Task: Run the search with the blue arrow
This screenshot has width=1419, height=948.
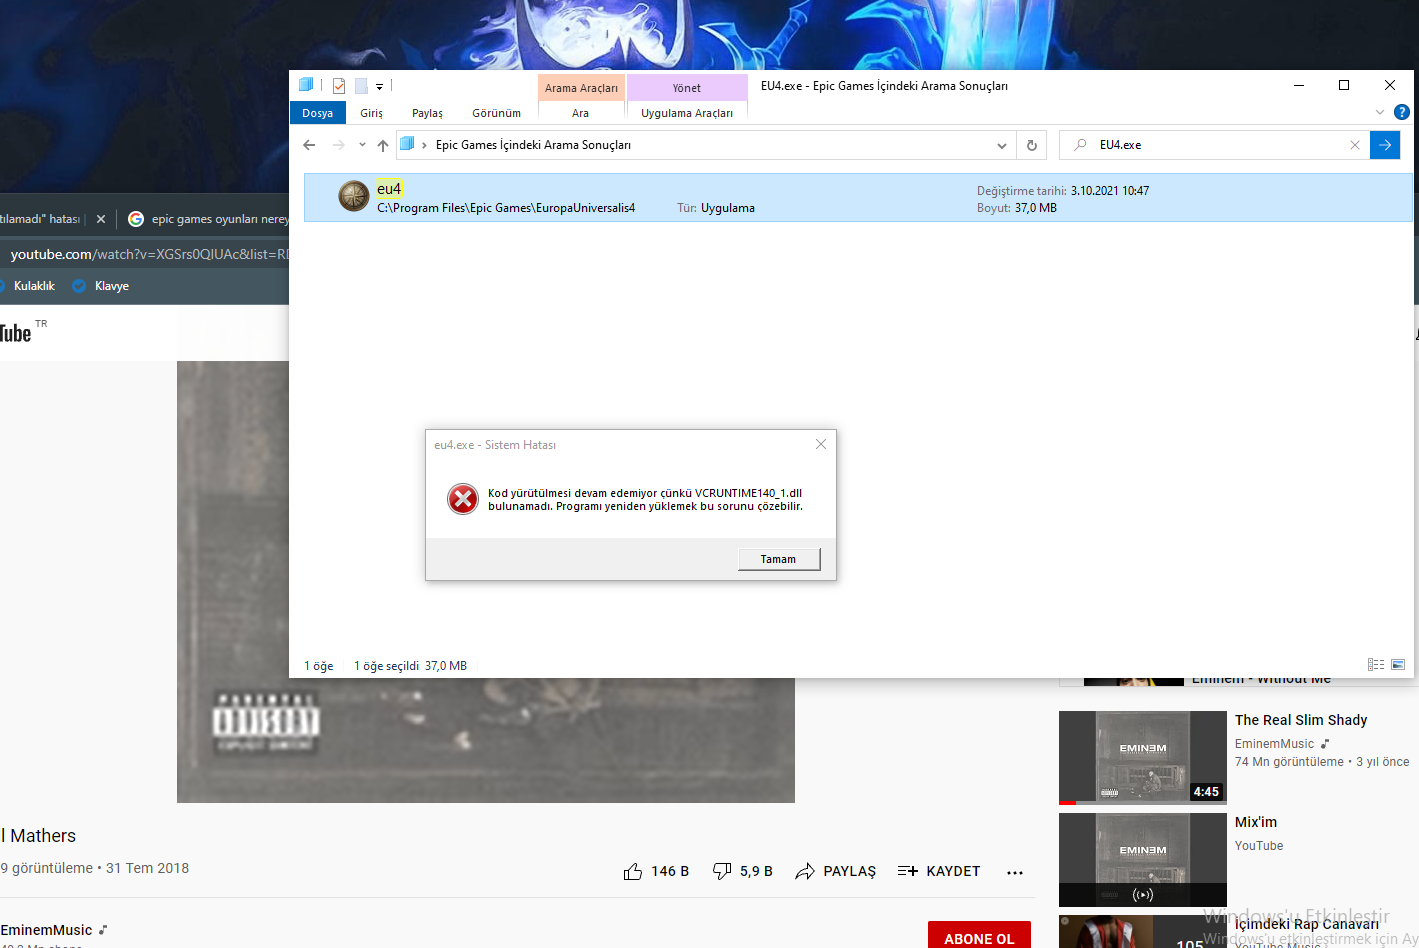Action: coord(1385,145)
